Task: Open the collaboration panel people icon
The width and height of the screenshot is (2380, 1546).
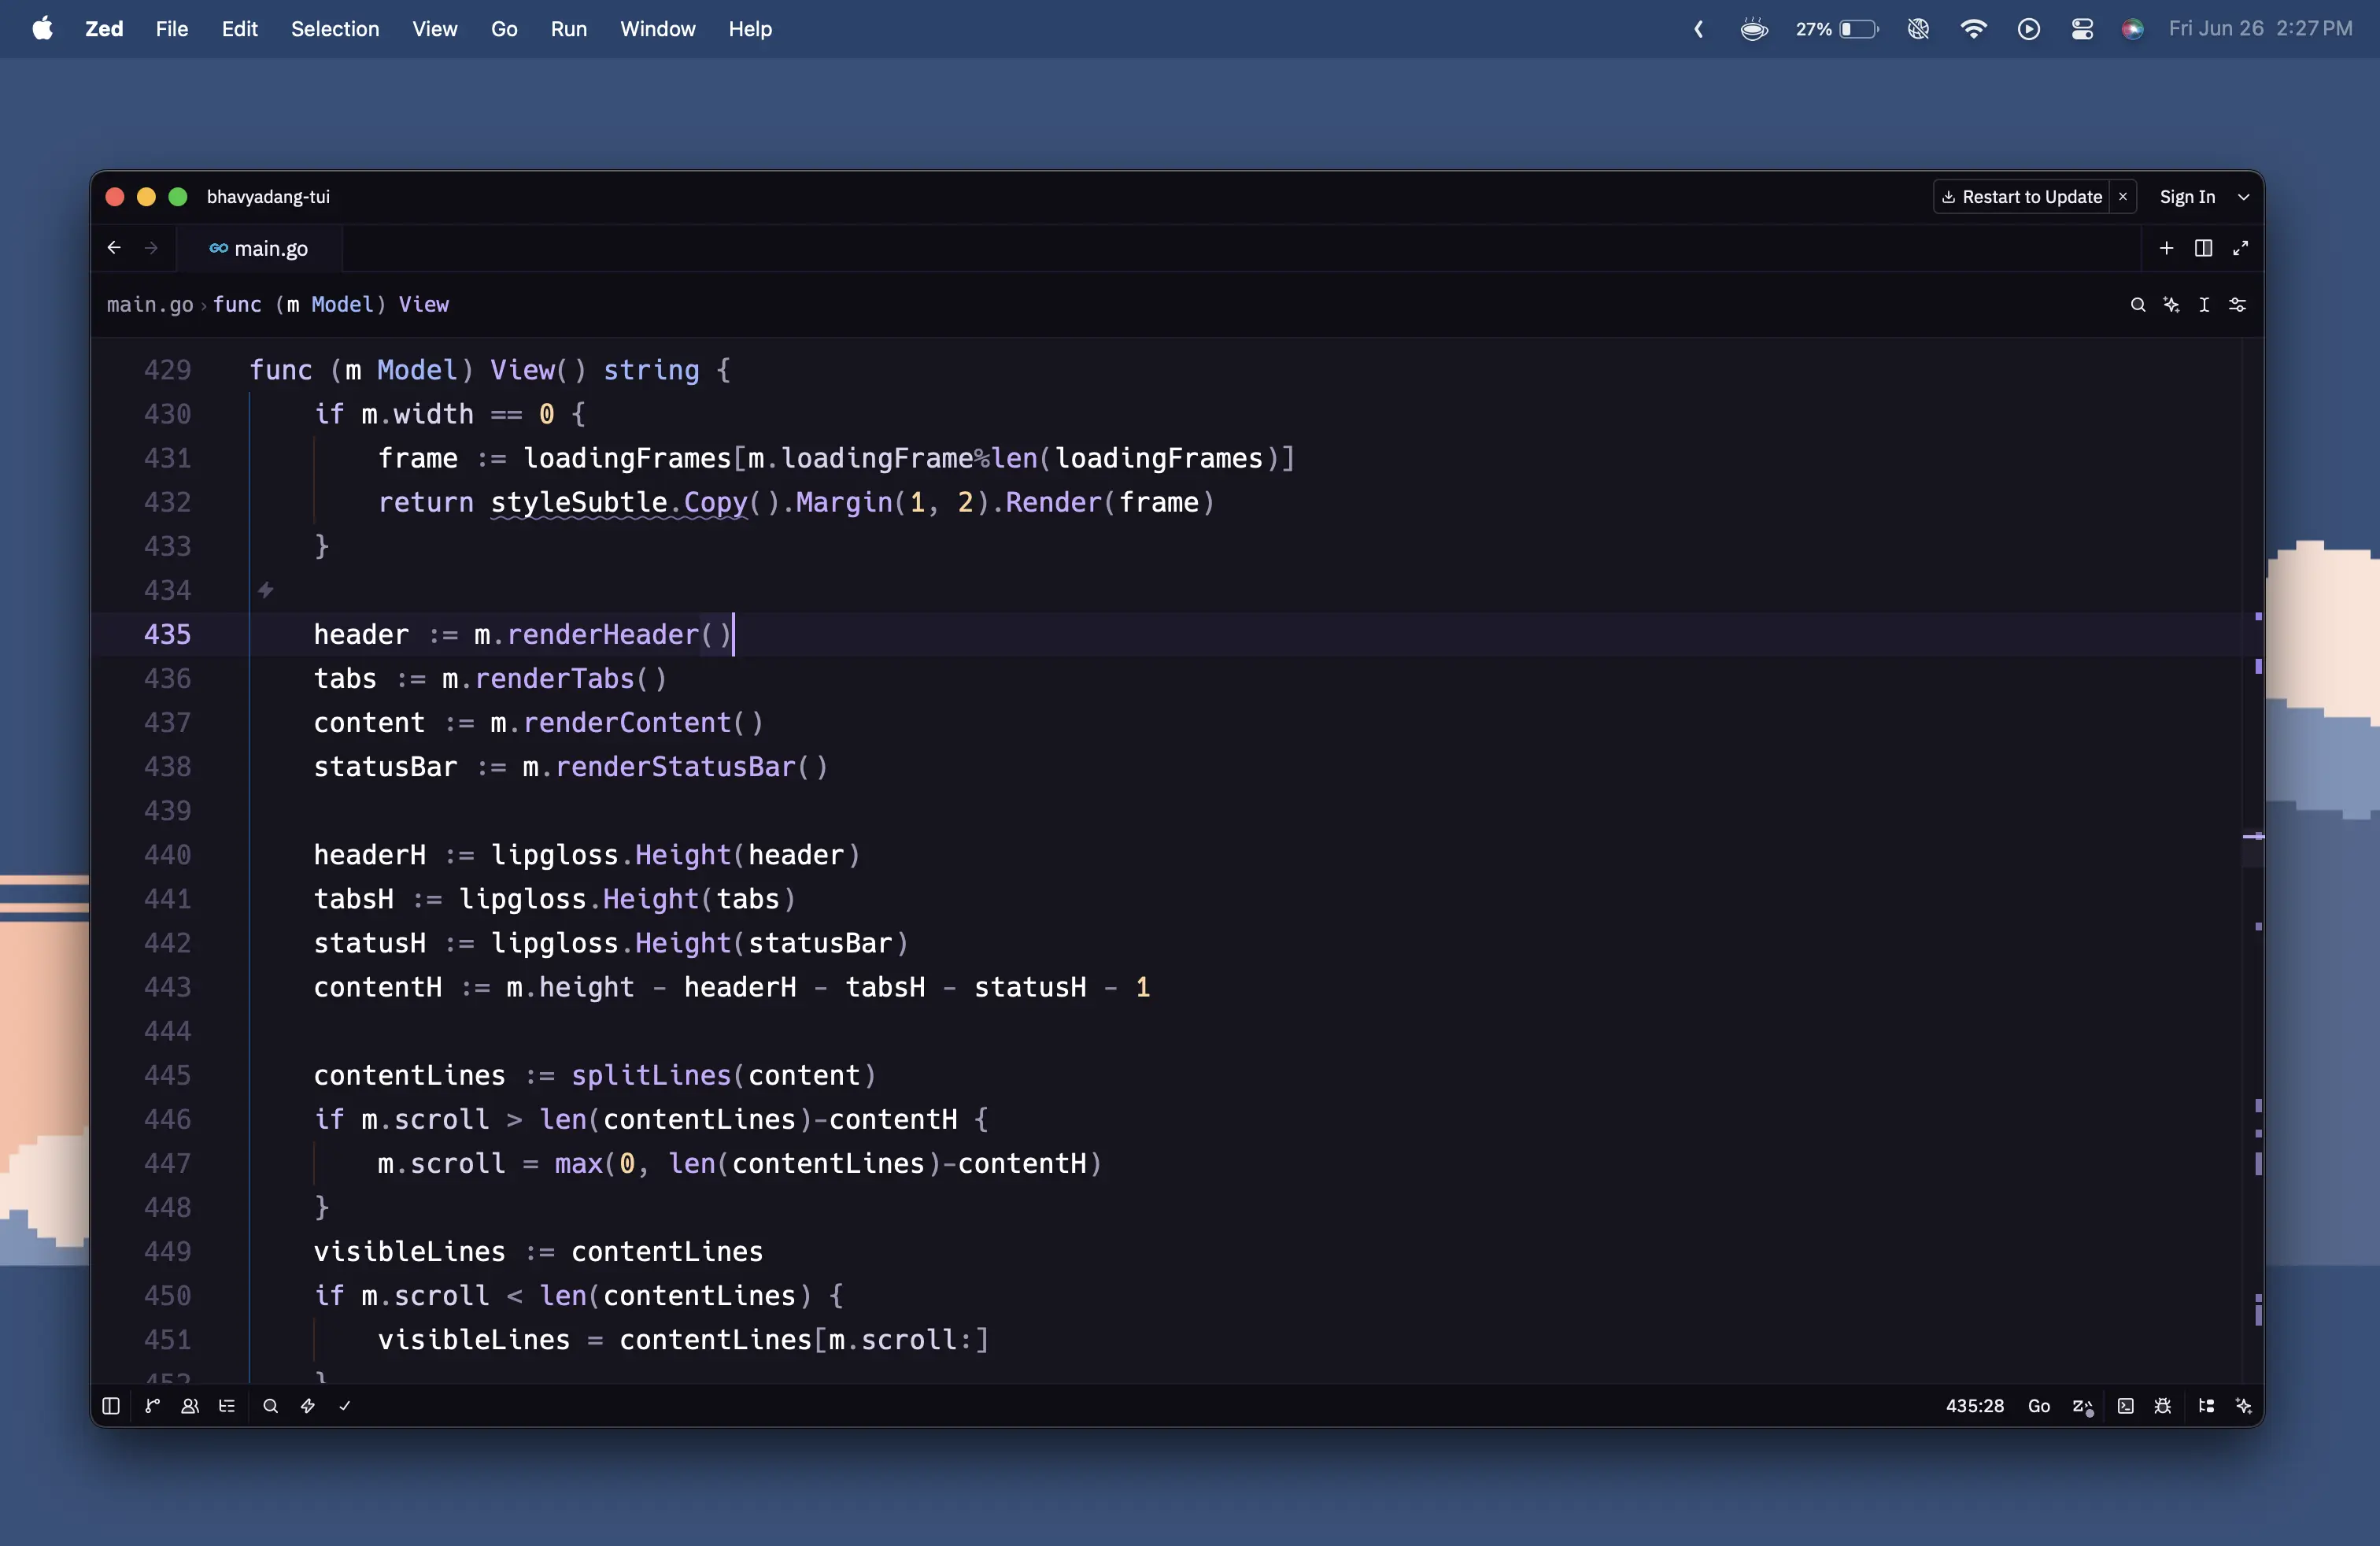Action: tap(190, 1406)
